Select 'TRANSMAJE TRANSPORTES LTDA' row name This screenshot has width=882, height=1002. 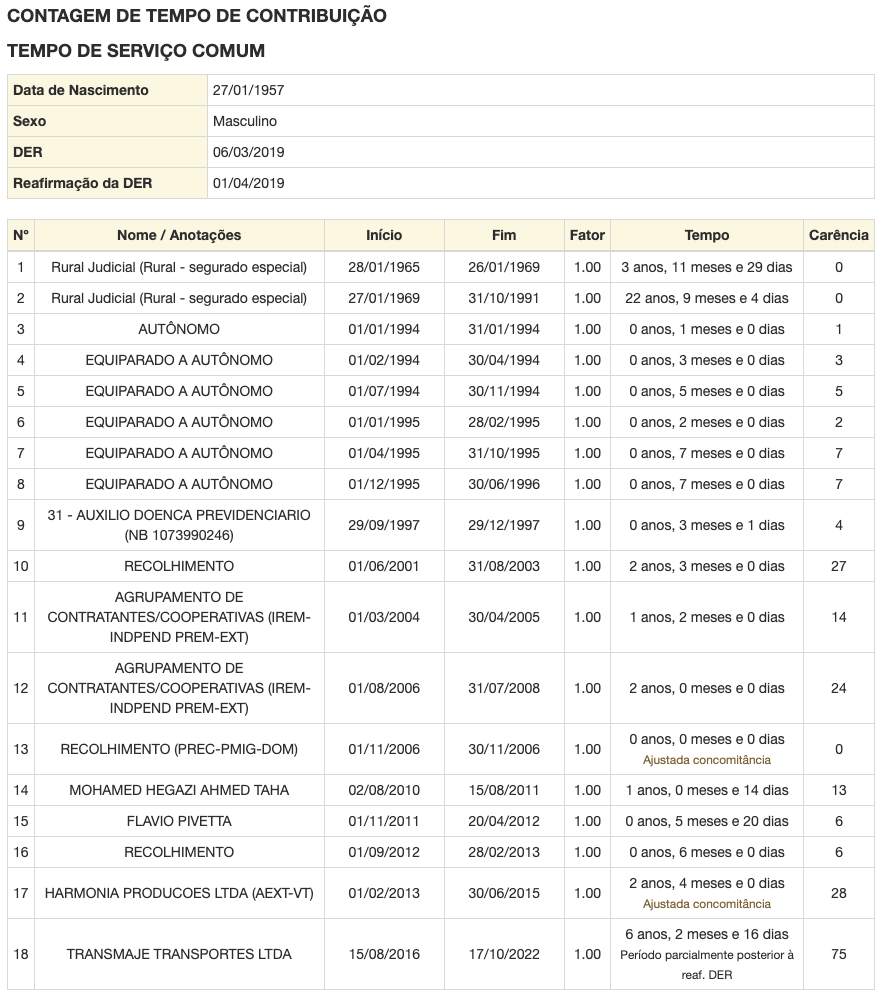179,954
